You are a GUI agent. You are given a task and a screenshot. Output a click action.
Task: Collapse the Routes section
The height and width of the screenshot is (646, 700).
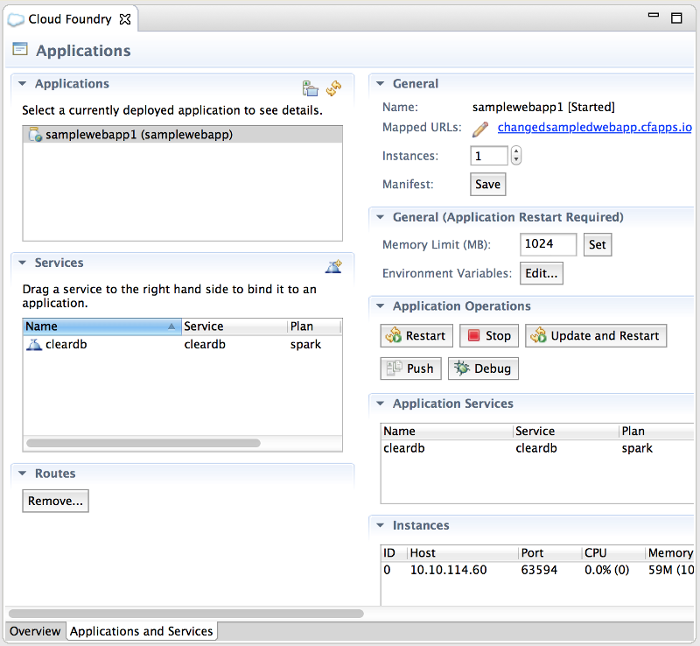click(x=22, y=473)
